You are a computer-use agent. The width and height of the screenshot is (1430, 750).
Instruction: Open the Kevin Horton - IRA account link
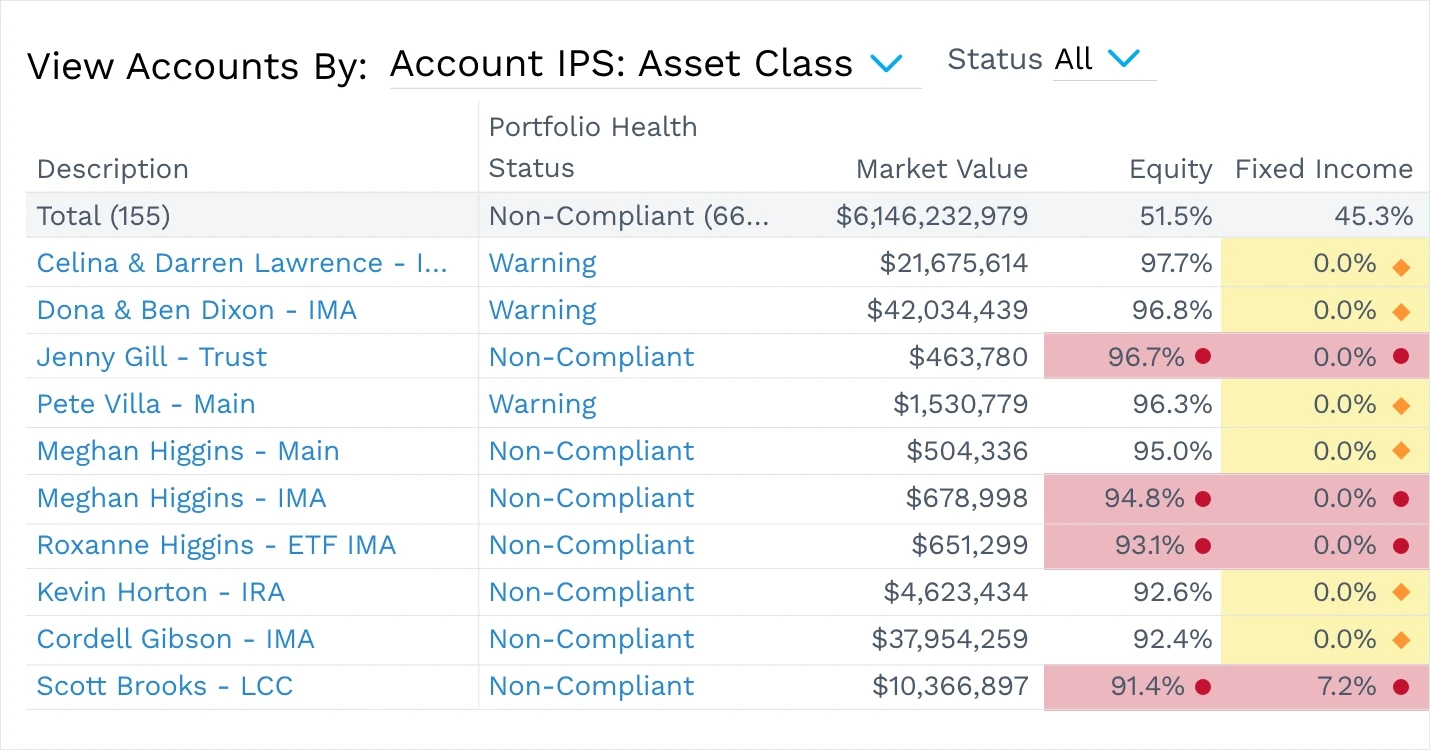pyautogui.click(x=160, y=593)
